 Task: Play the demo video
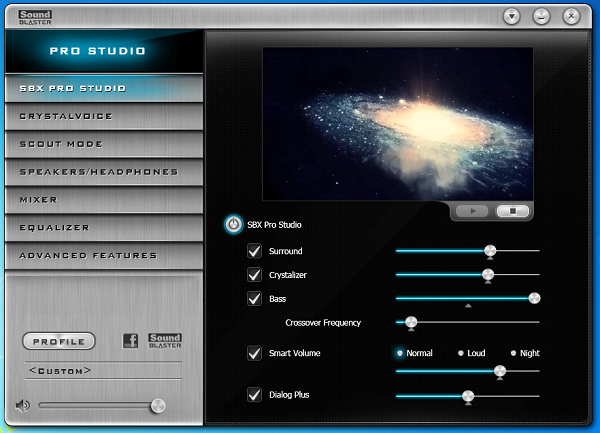(473, 211)
